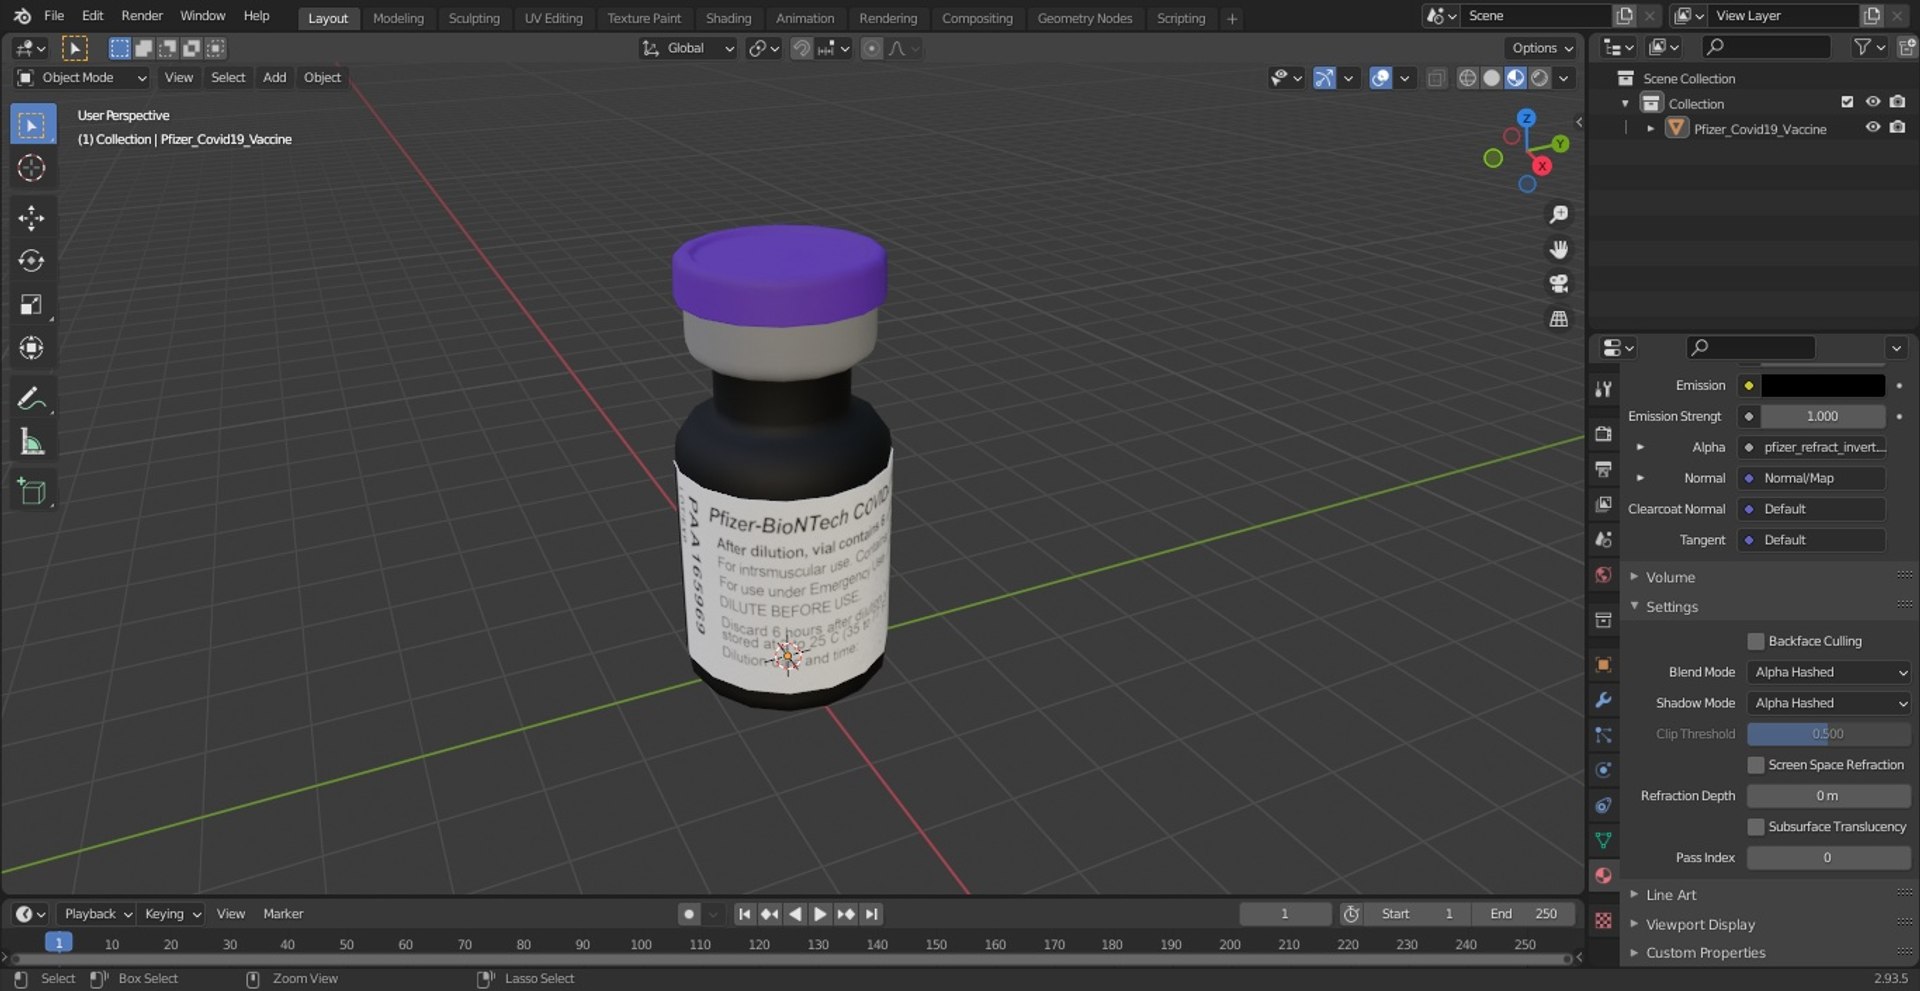1920x991 pixels.
Task: Toggle Collection eye visibility
Action: tap(1873, 102)
